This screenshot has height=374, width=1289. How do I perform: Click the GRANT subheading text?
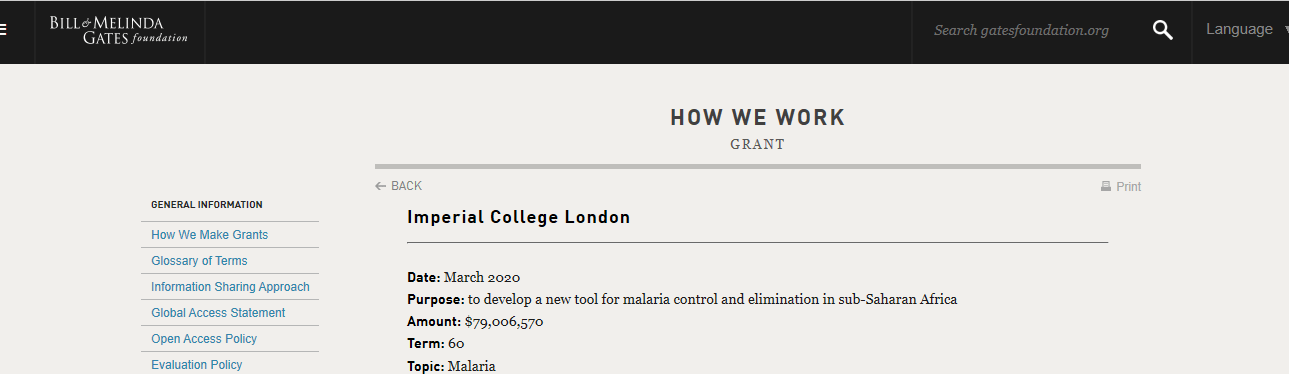tap(758, 145)
